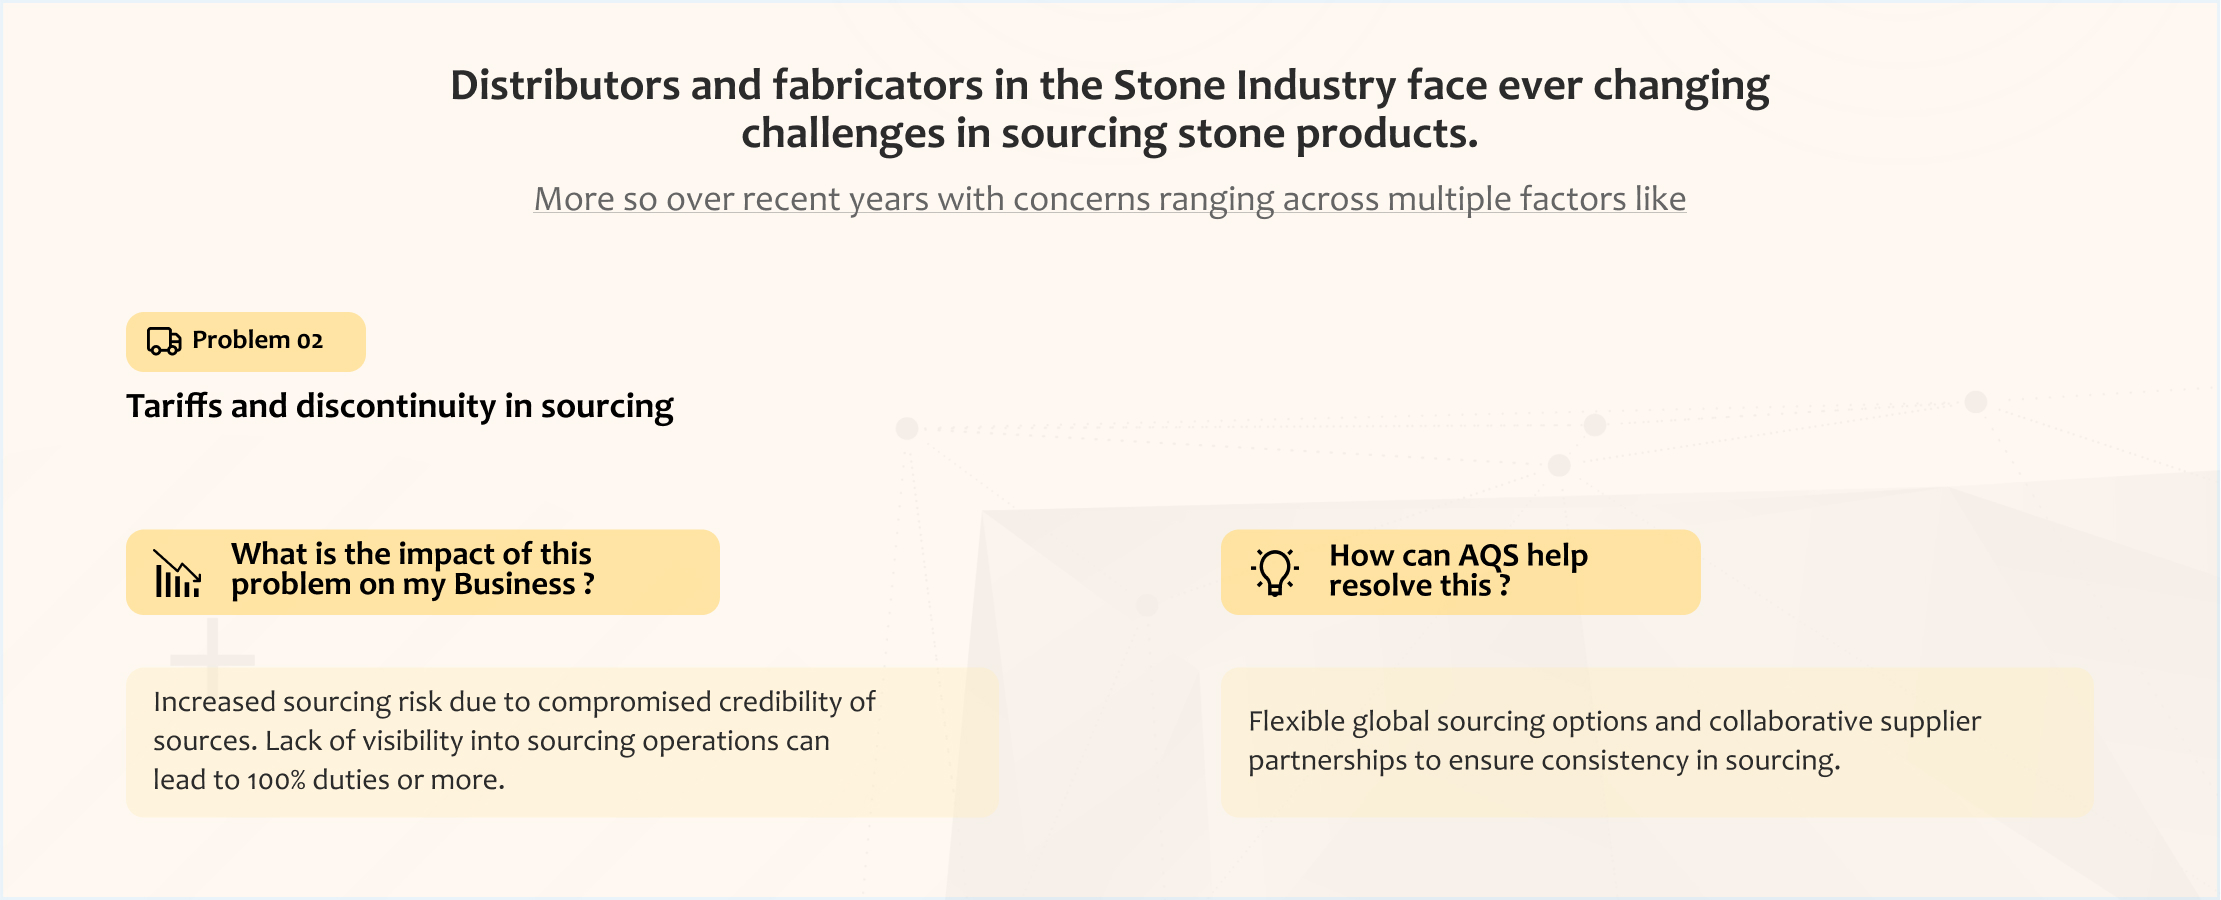Open 'How can AQS help resolve this' badge

(x=1460, y=572)
